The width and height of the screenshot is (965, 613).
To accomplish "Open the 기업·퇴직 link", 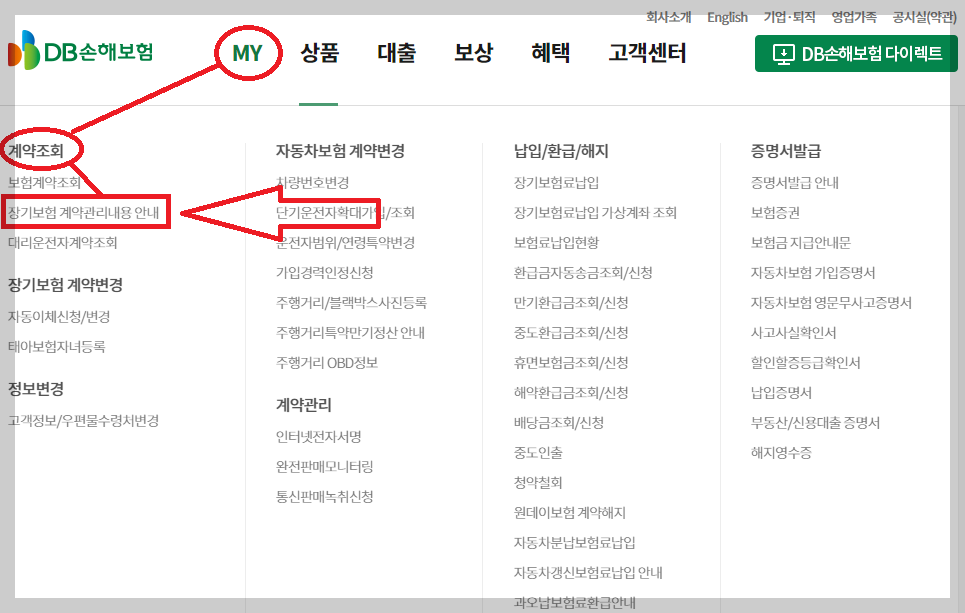I will tap(790, 17).
